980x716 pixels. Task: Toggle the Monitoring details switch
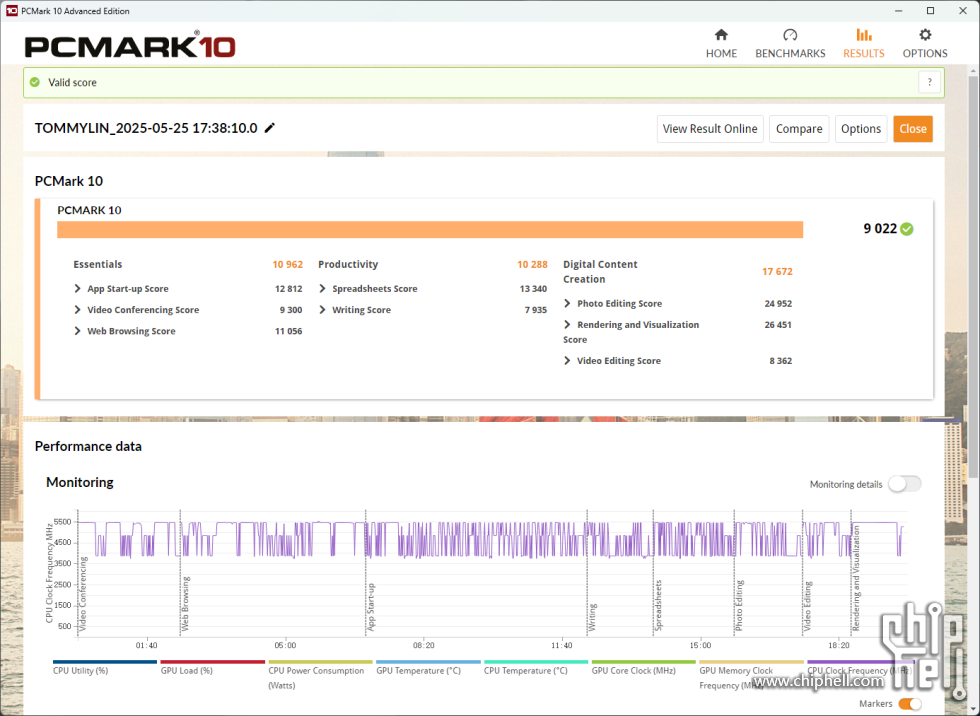[904, 484]
